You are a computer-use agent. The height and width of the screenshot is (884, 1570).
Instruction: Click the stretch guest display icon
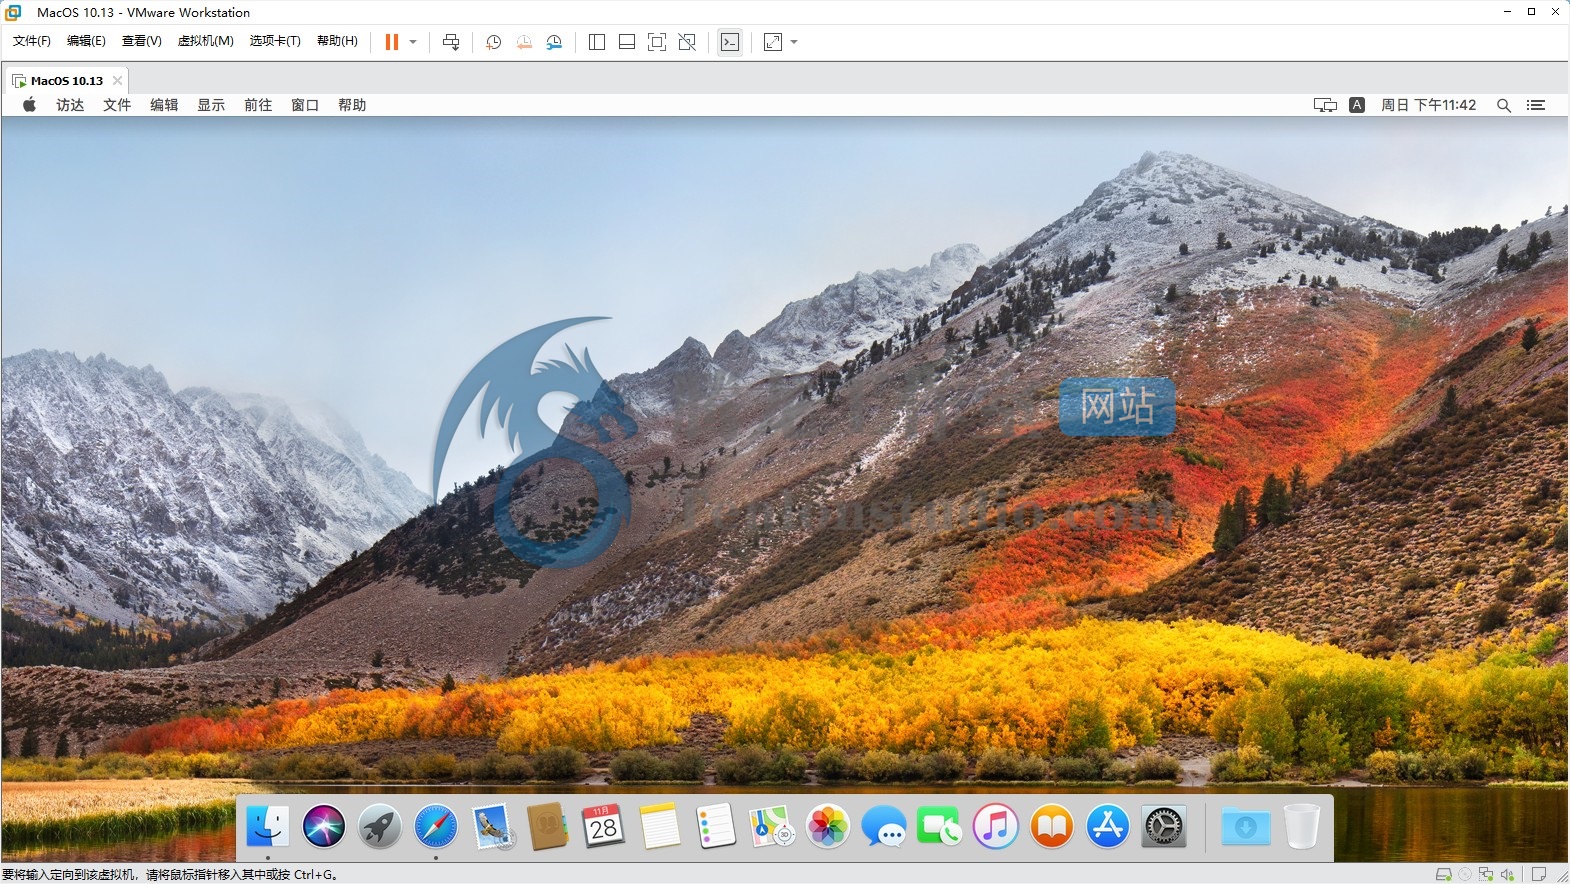click(x=773, y=42)
